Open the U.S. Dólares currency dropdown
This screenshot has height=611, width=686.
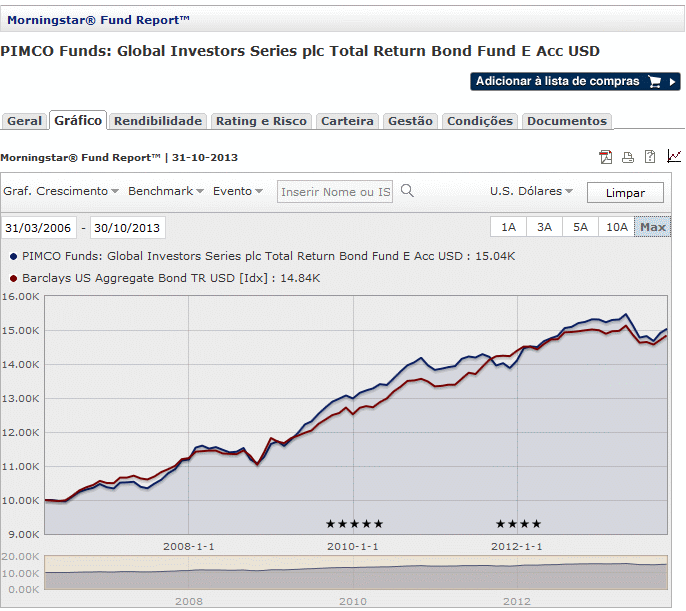(x=531, y=191)
